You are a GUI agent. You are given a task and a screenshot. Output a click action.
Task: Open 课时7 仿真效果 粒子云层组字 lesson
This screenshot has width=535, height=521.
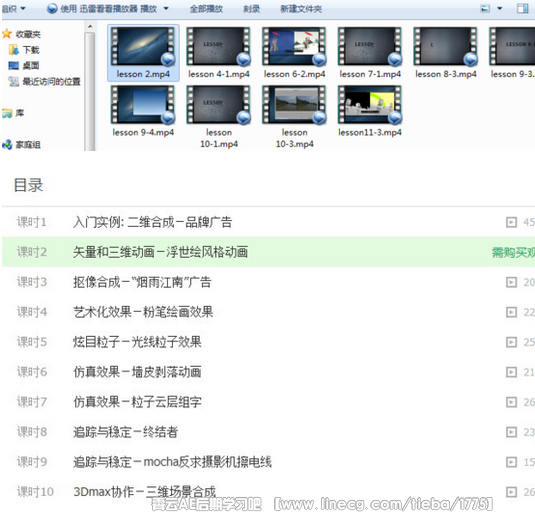(269, 402)
